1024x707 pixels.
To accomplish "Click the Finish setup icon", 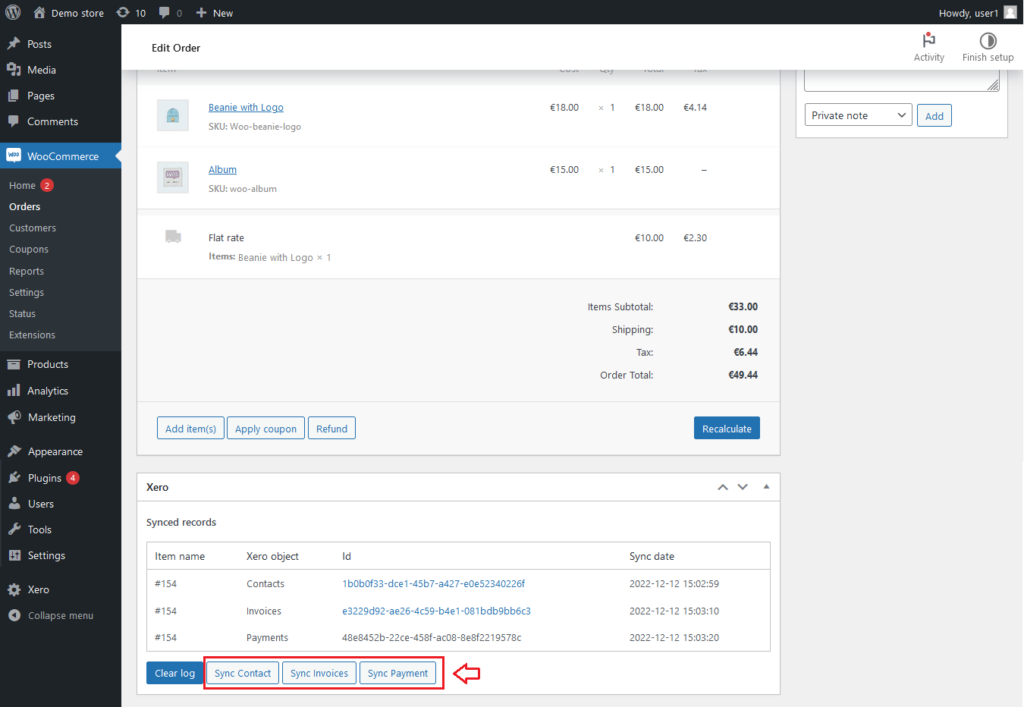I will 987,41.
